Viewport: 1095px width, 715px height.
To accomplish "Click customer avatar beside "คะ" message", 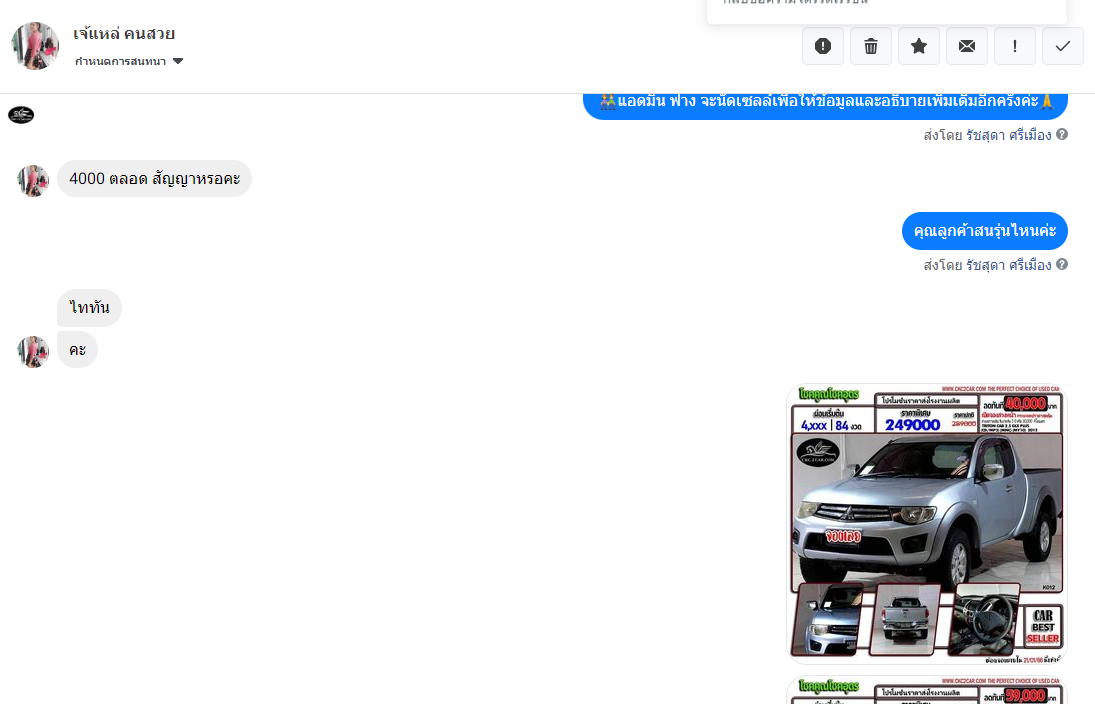I will [33, 351].
